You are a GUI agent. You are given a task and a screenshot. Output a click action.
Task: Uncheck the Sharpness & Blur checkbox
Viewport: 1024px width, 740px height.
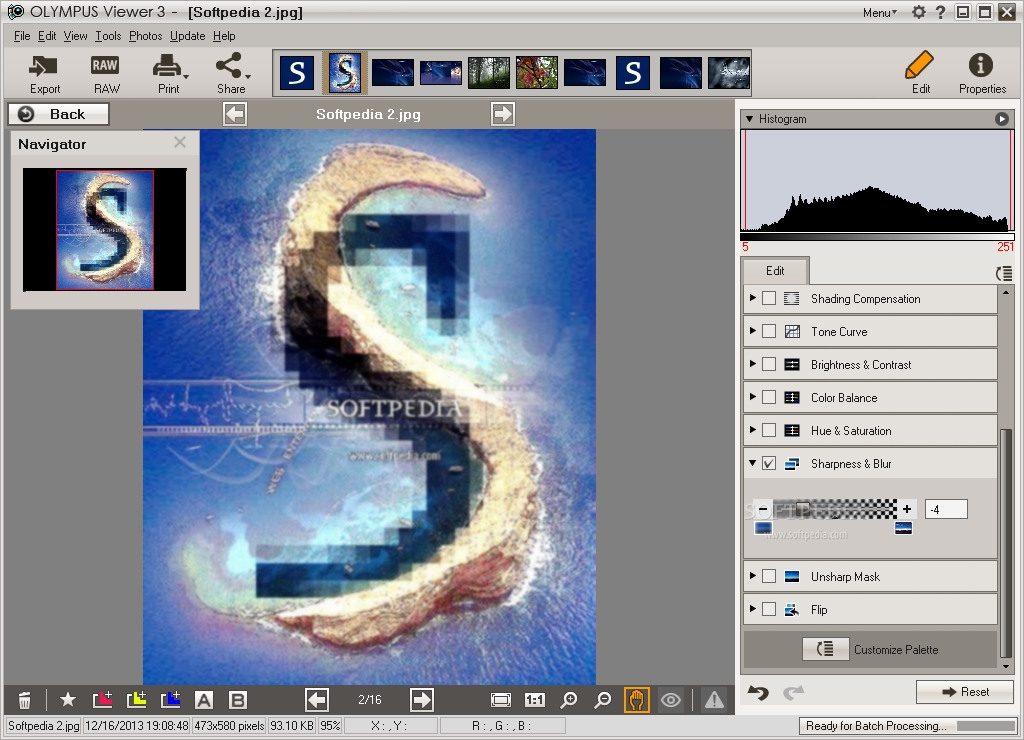(769, 464)
